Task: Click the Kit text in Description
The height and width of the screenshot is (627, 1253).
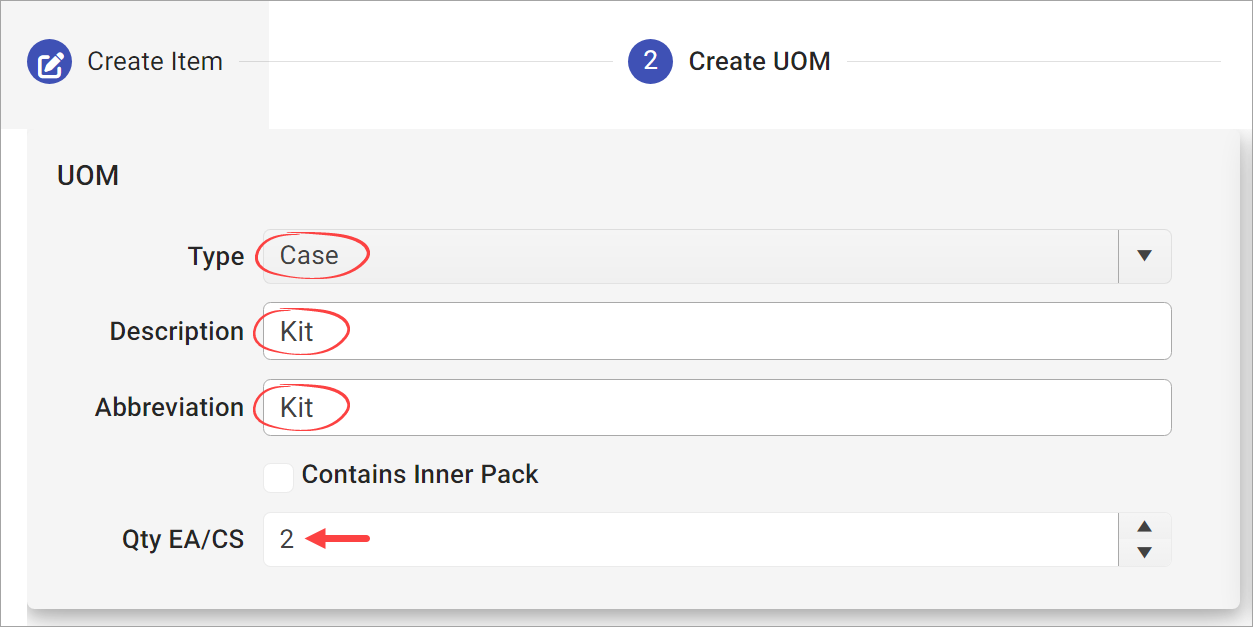Action: coord(297,332)
